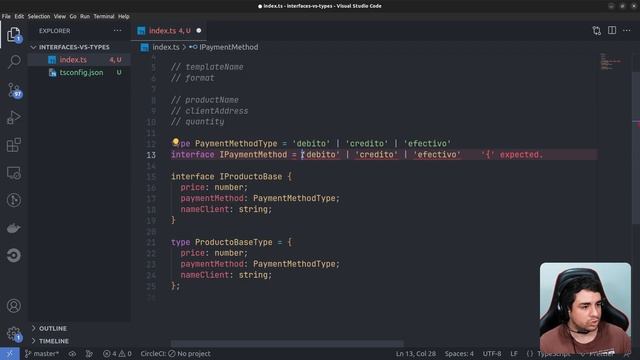This screenshot has width=640, height=360.
Task: Open the Terminal menu
Action: pyautogui.click(x=104, y=16)
